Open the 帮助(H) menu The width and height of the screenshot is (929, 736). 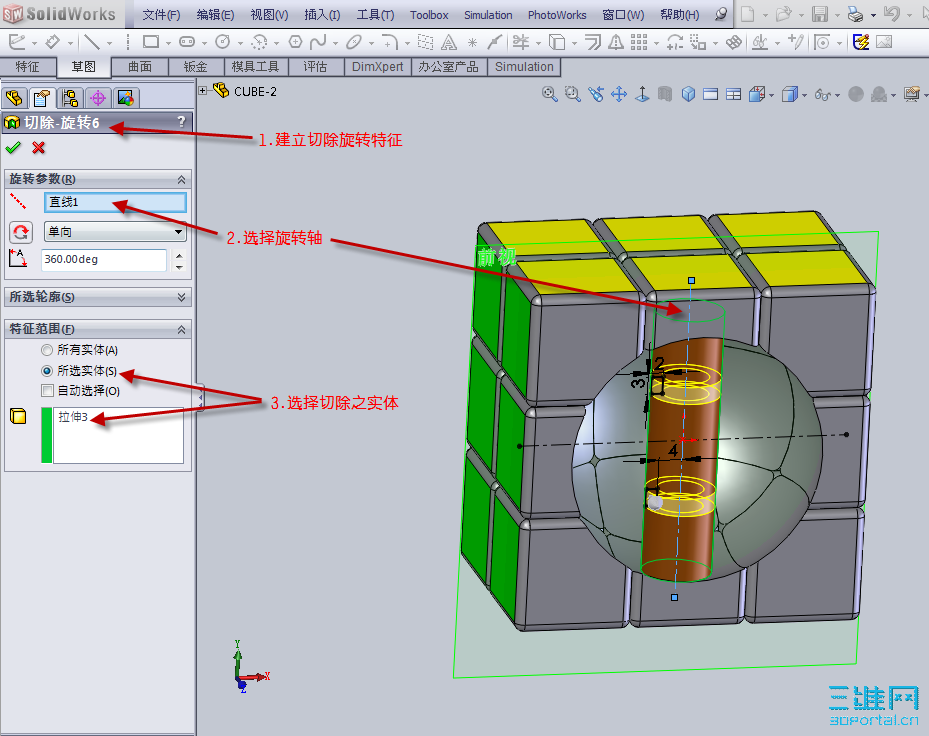coord(680,15)
